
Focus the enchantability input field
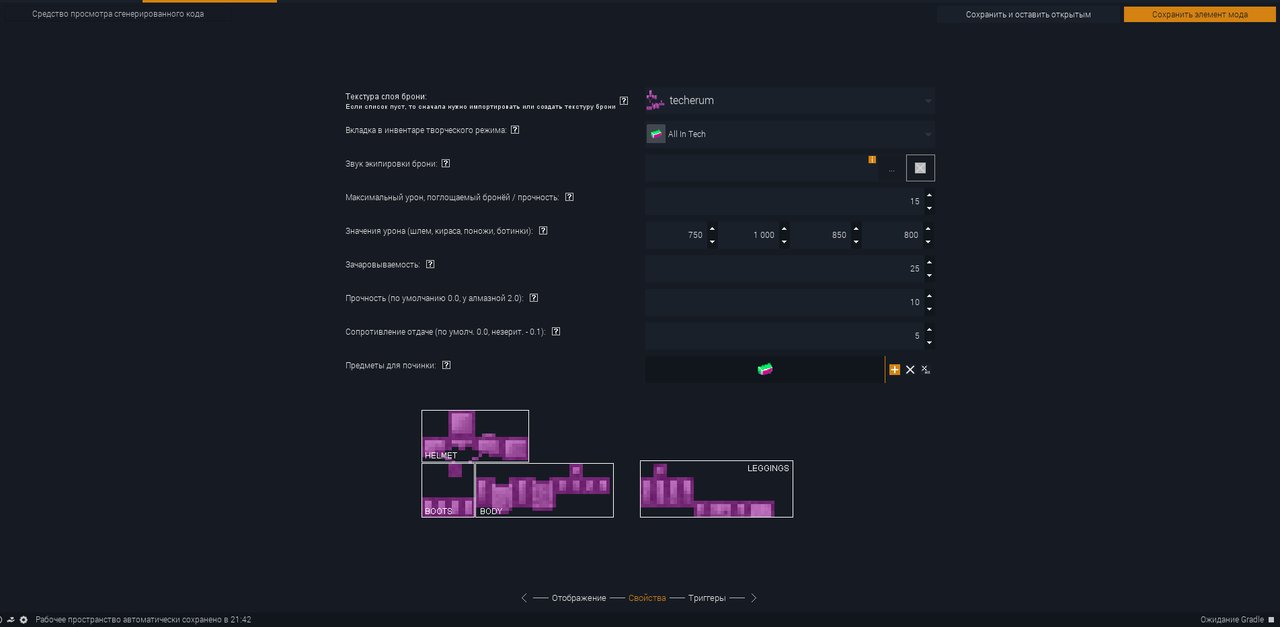pos(784,269)
